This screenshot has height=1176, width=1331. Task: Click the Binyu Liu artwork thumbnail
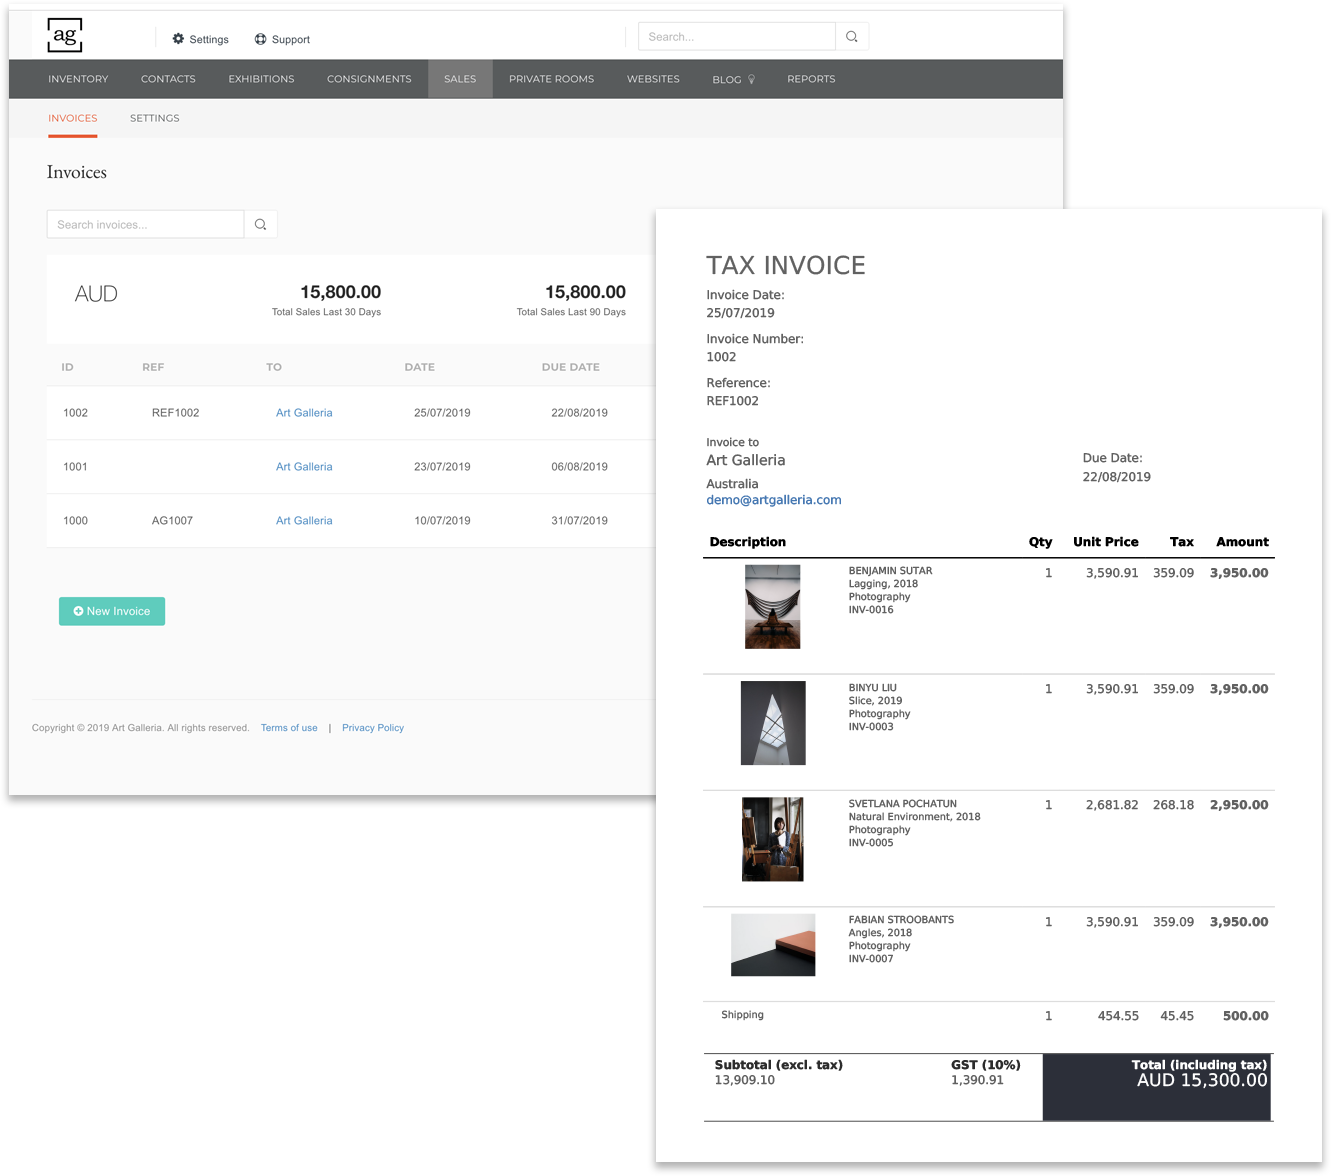point(772,722)
